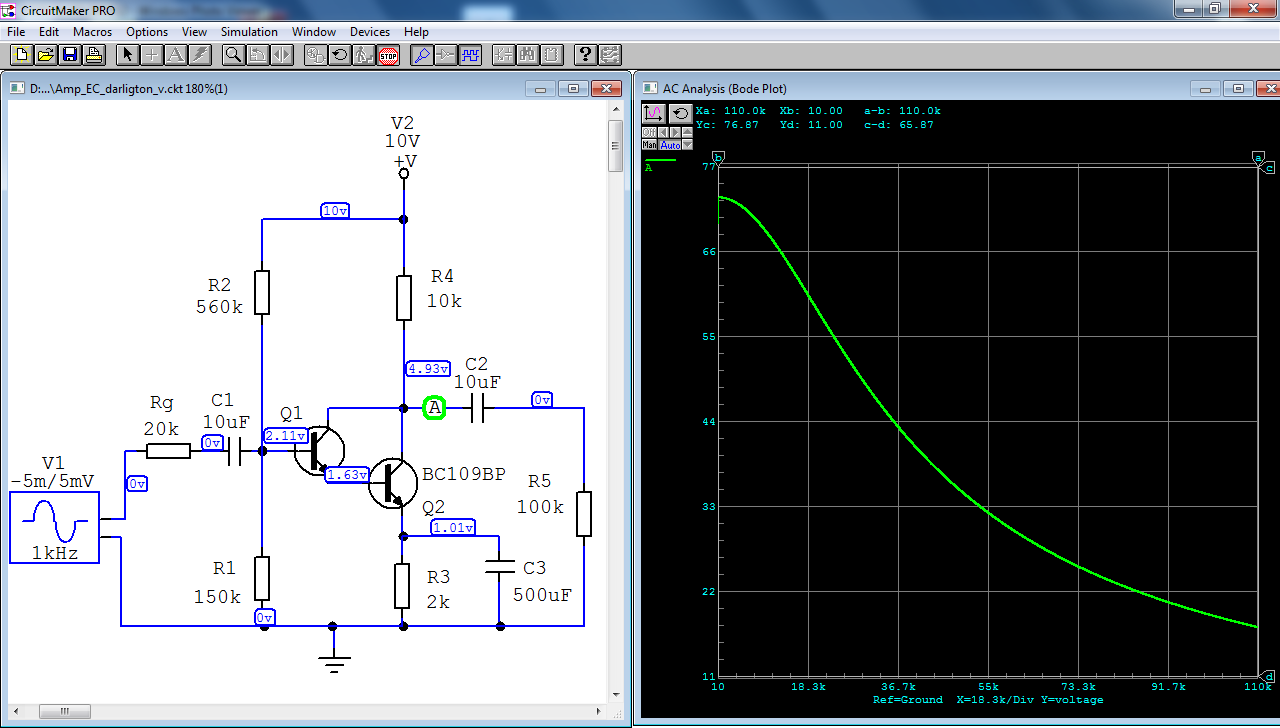Open the Simulation menu
This screenshot has width=1280, height=728.
pyautogui.click(x=250, y=32)
